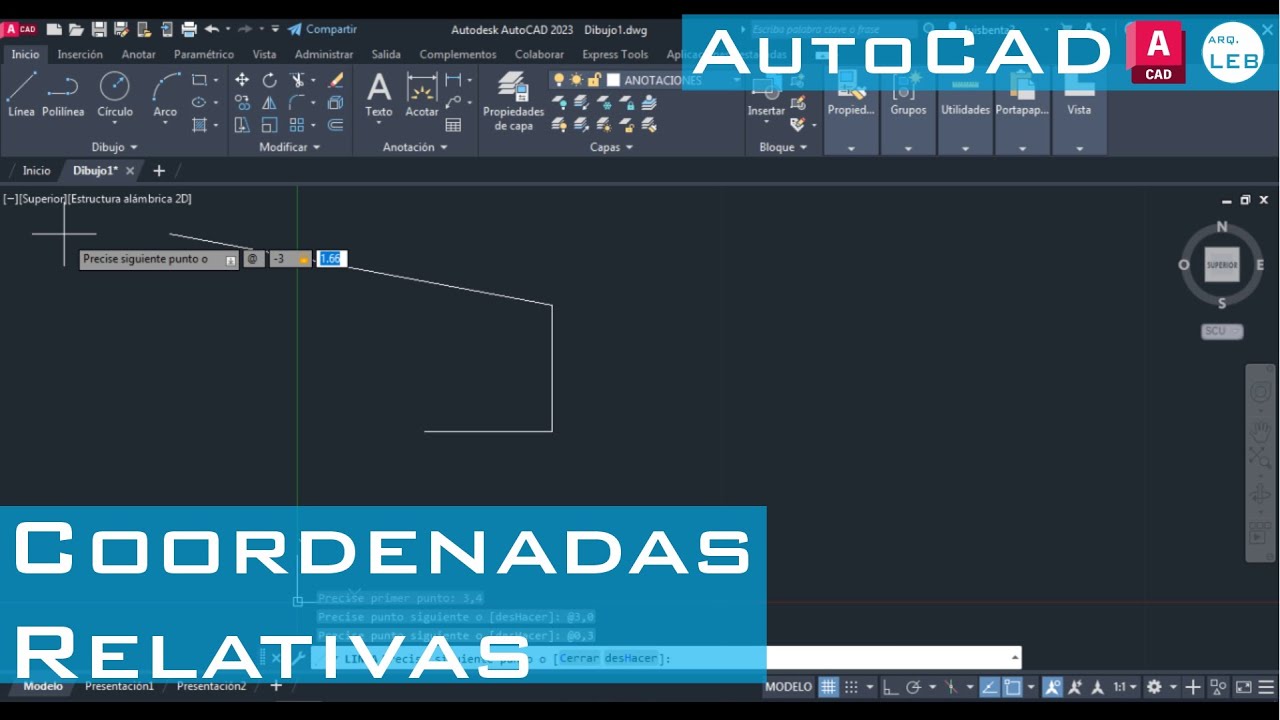Choose the hatch tool in Dibujo panel
The image size is (1280, 720).
tap(199, 125)
